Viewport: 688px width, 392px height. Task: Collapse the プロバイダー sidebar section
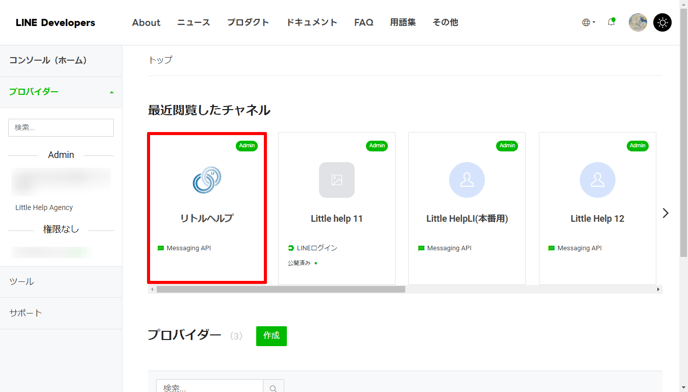[61, 92]
